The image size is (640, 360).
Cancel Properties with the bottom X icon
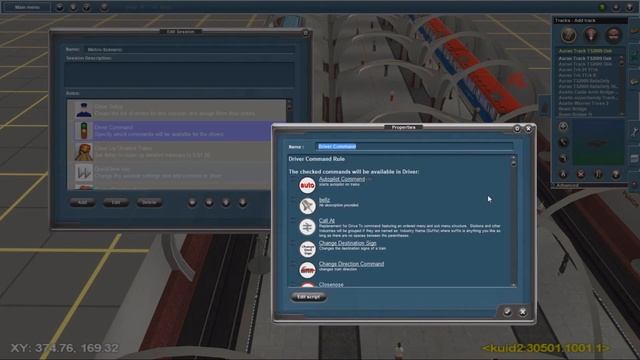523,312
